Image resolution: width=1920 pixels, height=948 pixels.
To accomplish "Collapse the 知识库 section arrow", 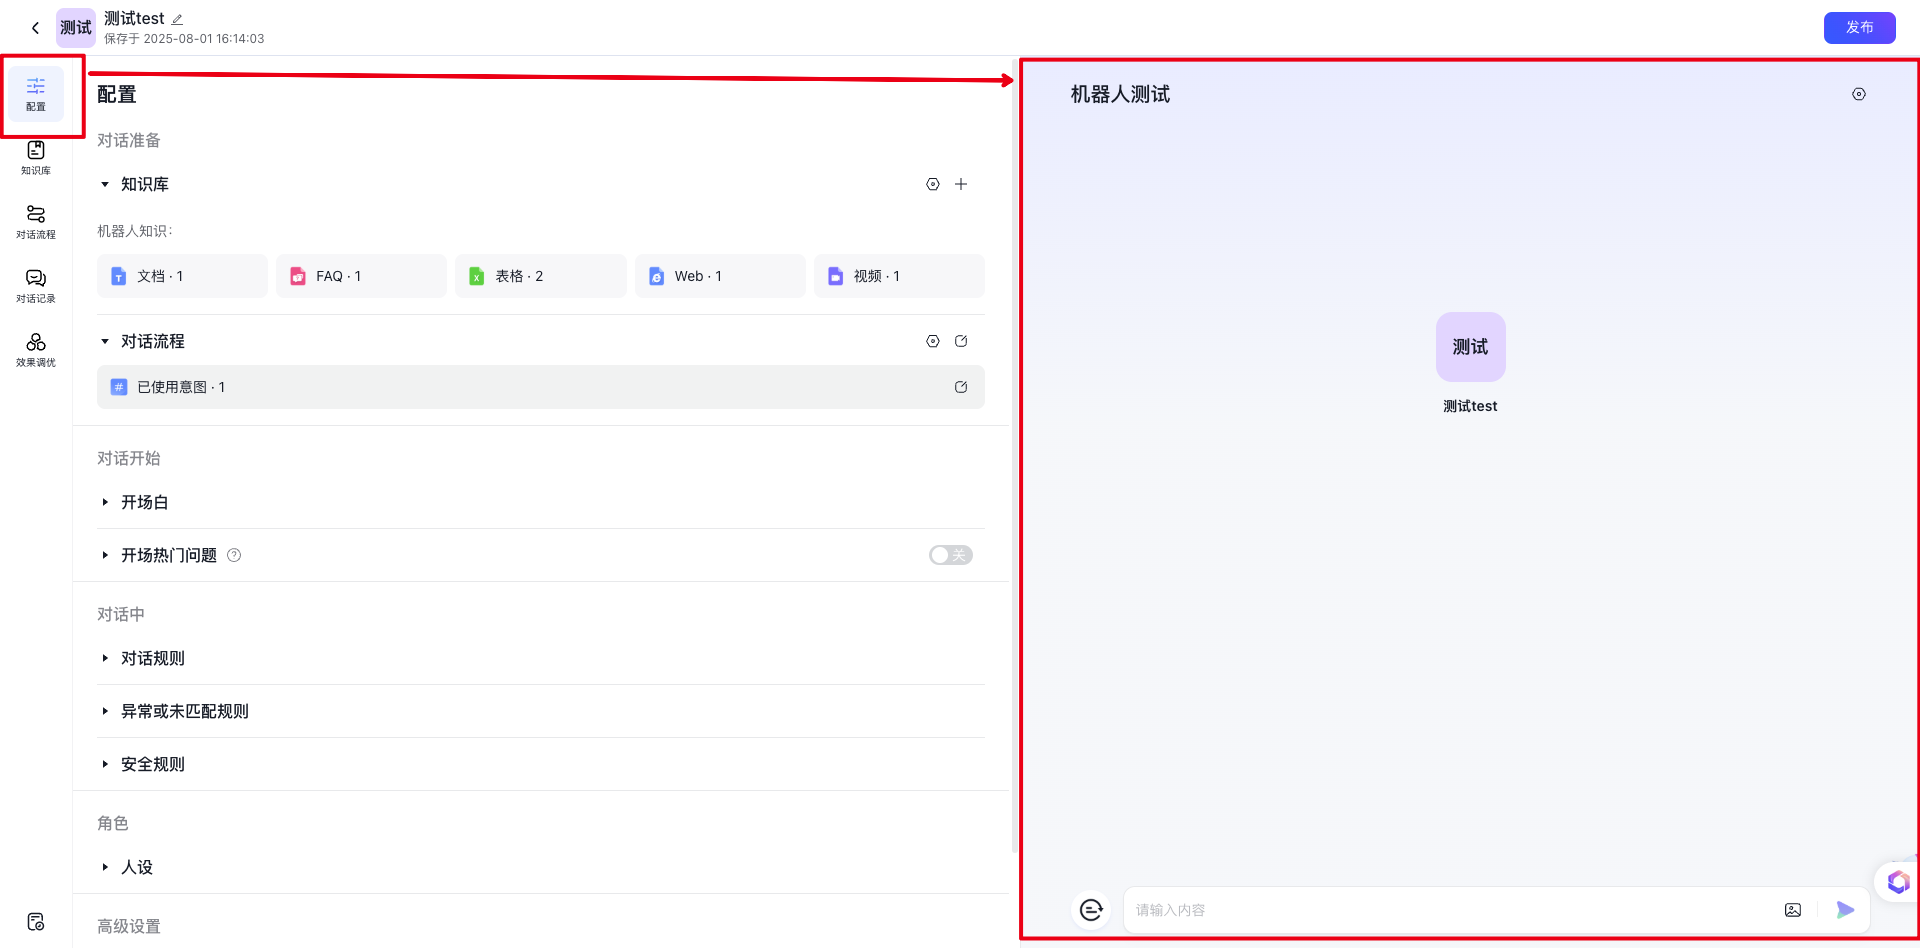I will (x=105, y=184).
